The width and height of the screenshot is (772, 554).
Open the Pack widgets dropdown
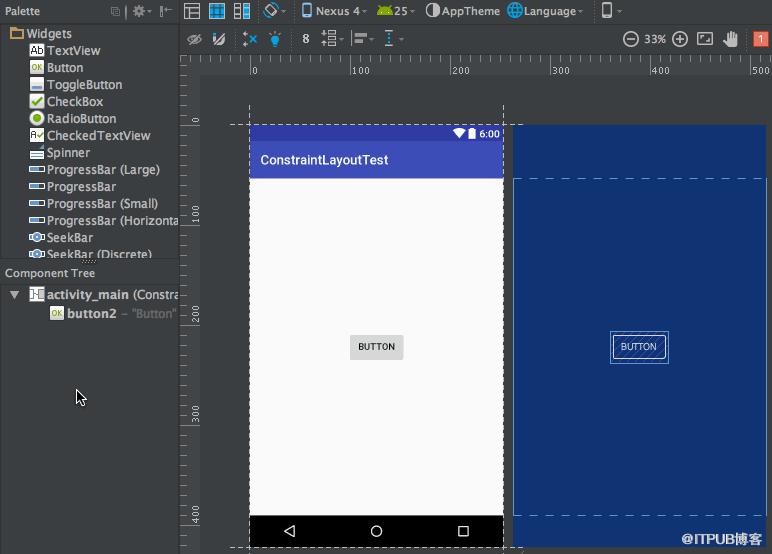pos(332,38)
